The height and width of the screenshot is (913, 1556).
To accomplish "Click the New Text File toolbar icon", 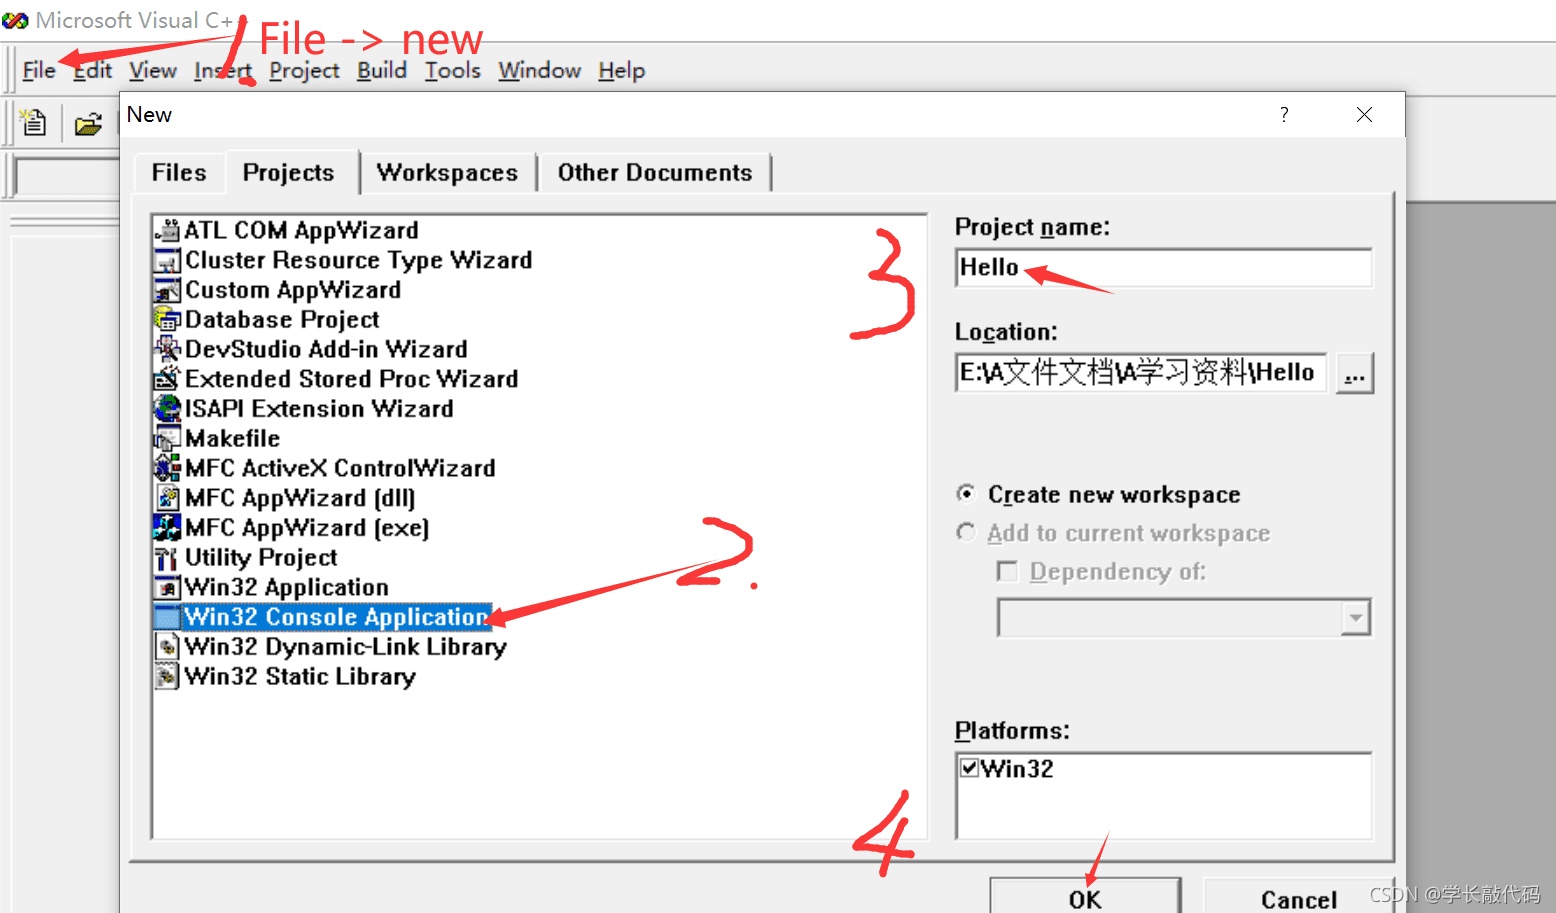I will click(34, 123).
